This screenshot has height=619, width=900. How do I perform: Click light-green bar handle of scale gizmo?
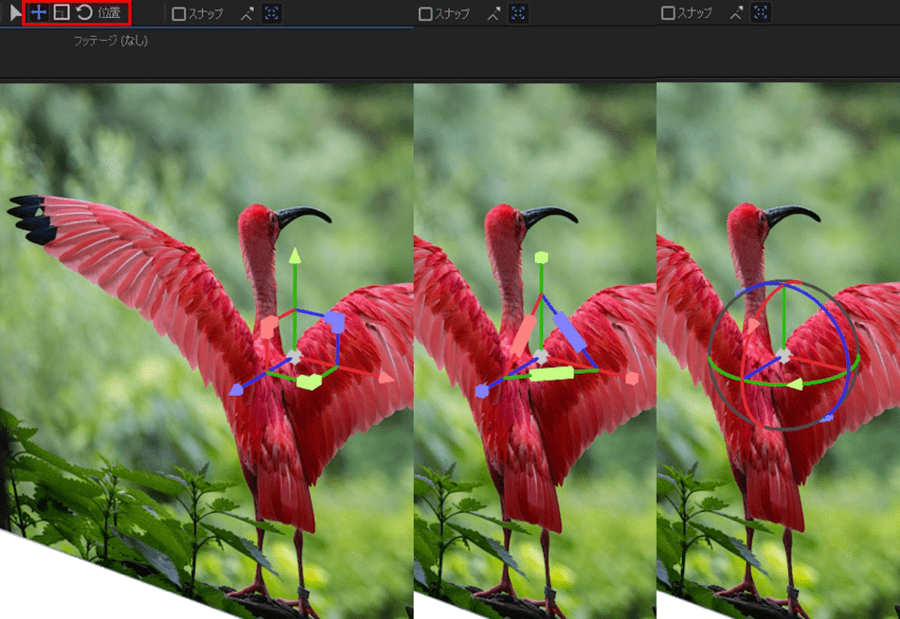pyautogui.click(x=551, y=374)
